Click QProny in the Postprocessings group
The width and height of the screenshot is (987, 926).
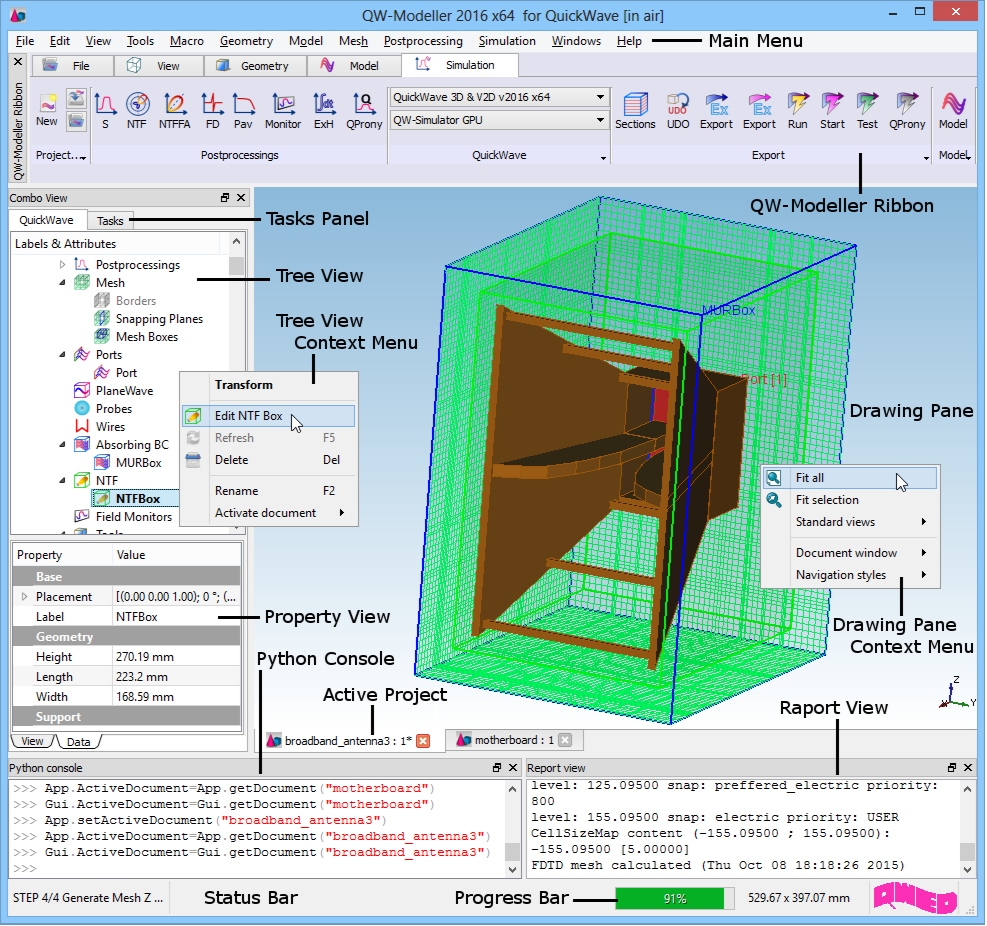click(364, 110)
